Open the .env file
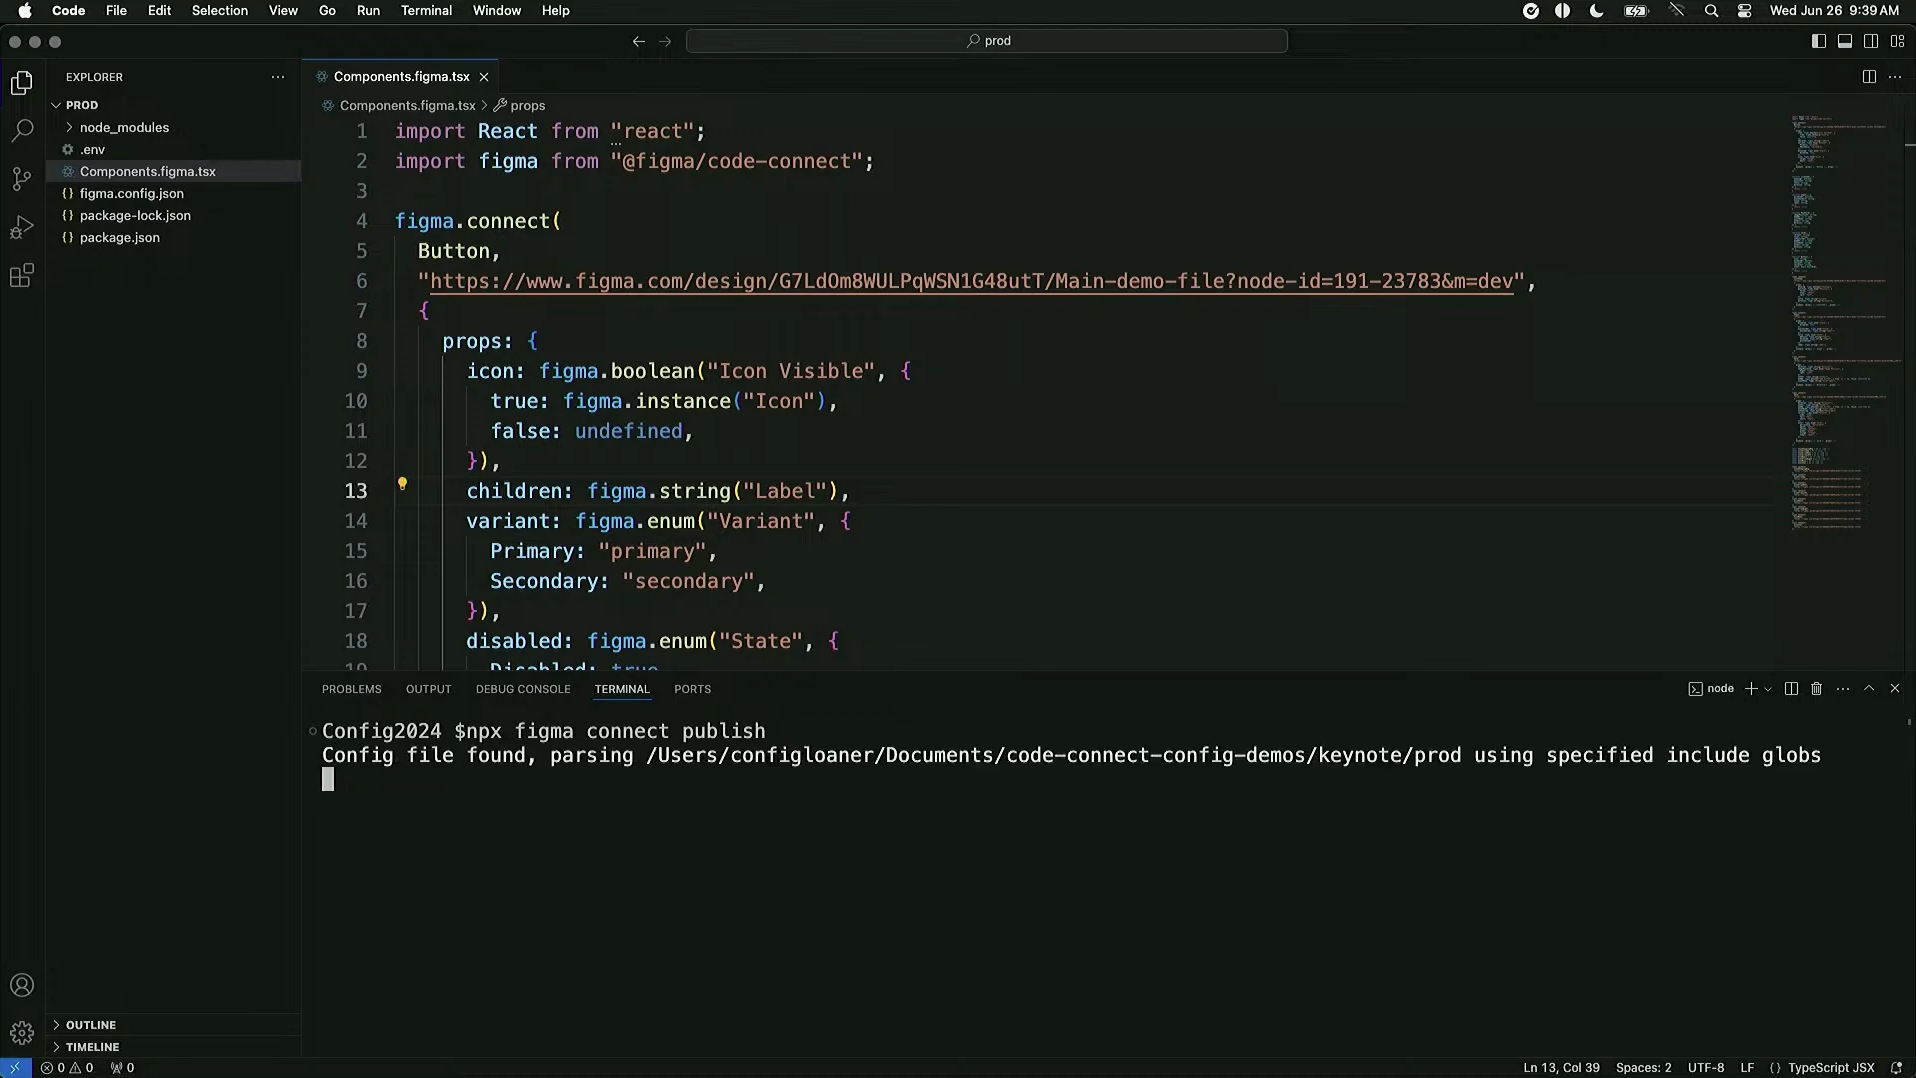 (x=173, y=149)
